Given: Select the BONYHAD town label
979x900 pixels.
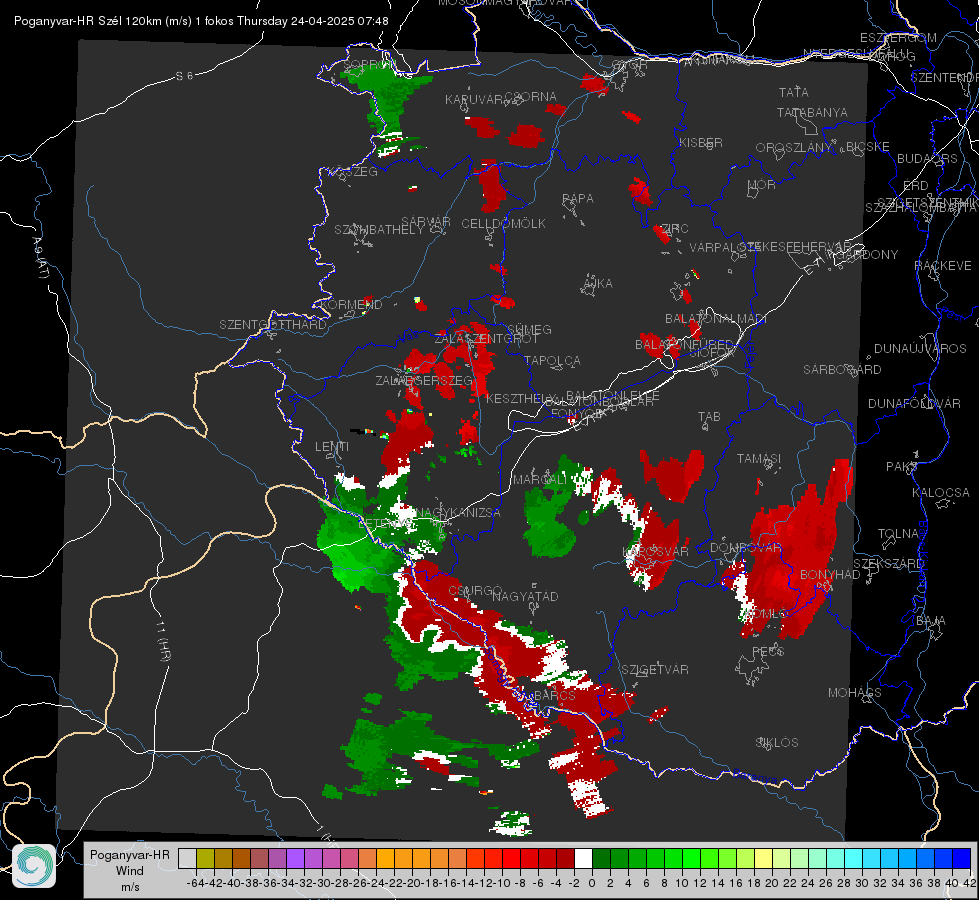Looking at the screenshot, I should pyautogui.click(x=830, y=574).
